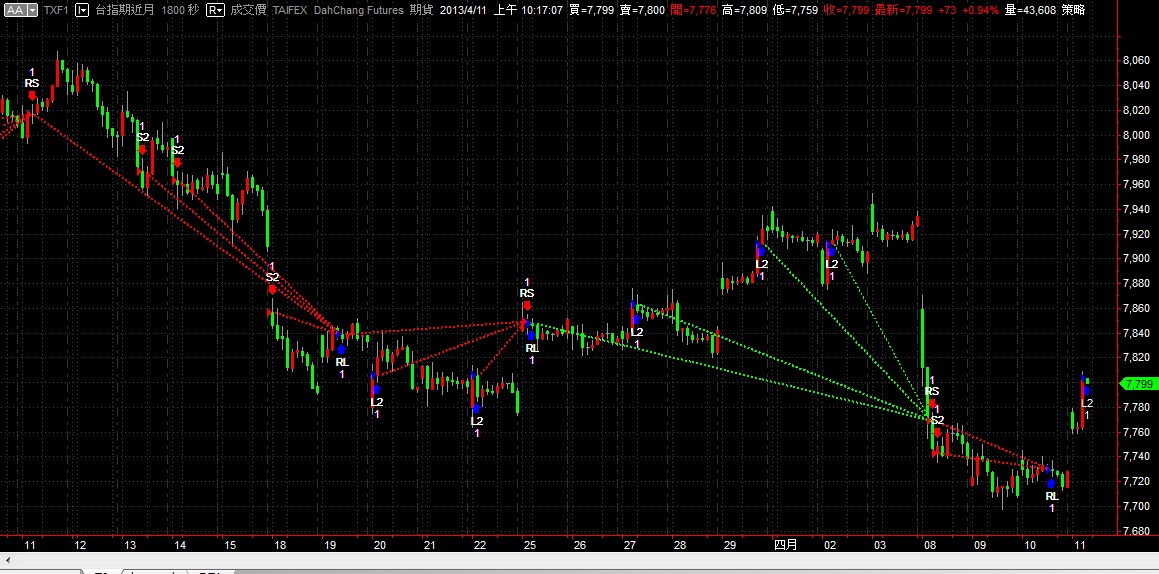Select the S2 marker on day 14
The width and height of the screenshot is (1159, 574).
tap(177, 150)
